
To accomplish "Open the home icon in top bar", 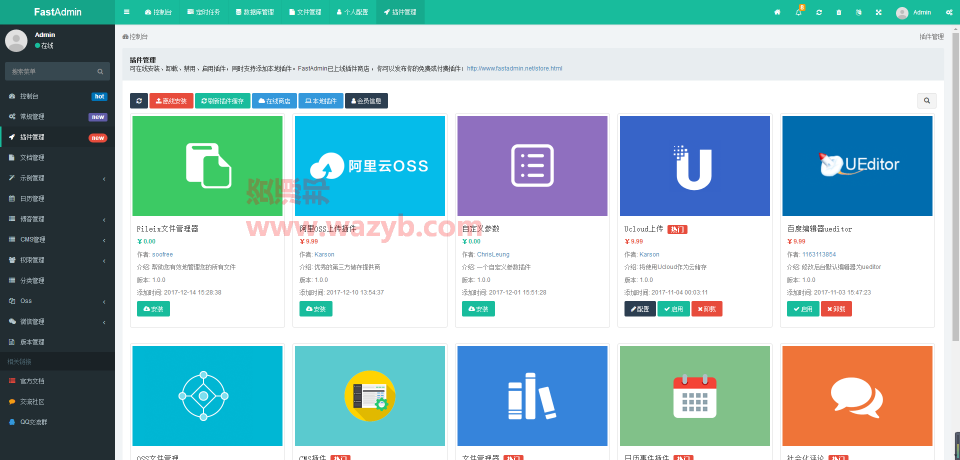I will point(778,12).
